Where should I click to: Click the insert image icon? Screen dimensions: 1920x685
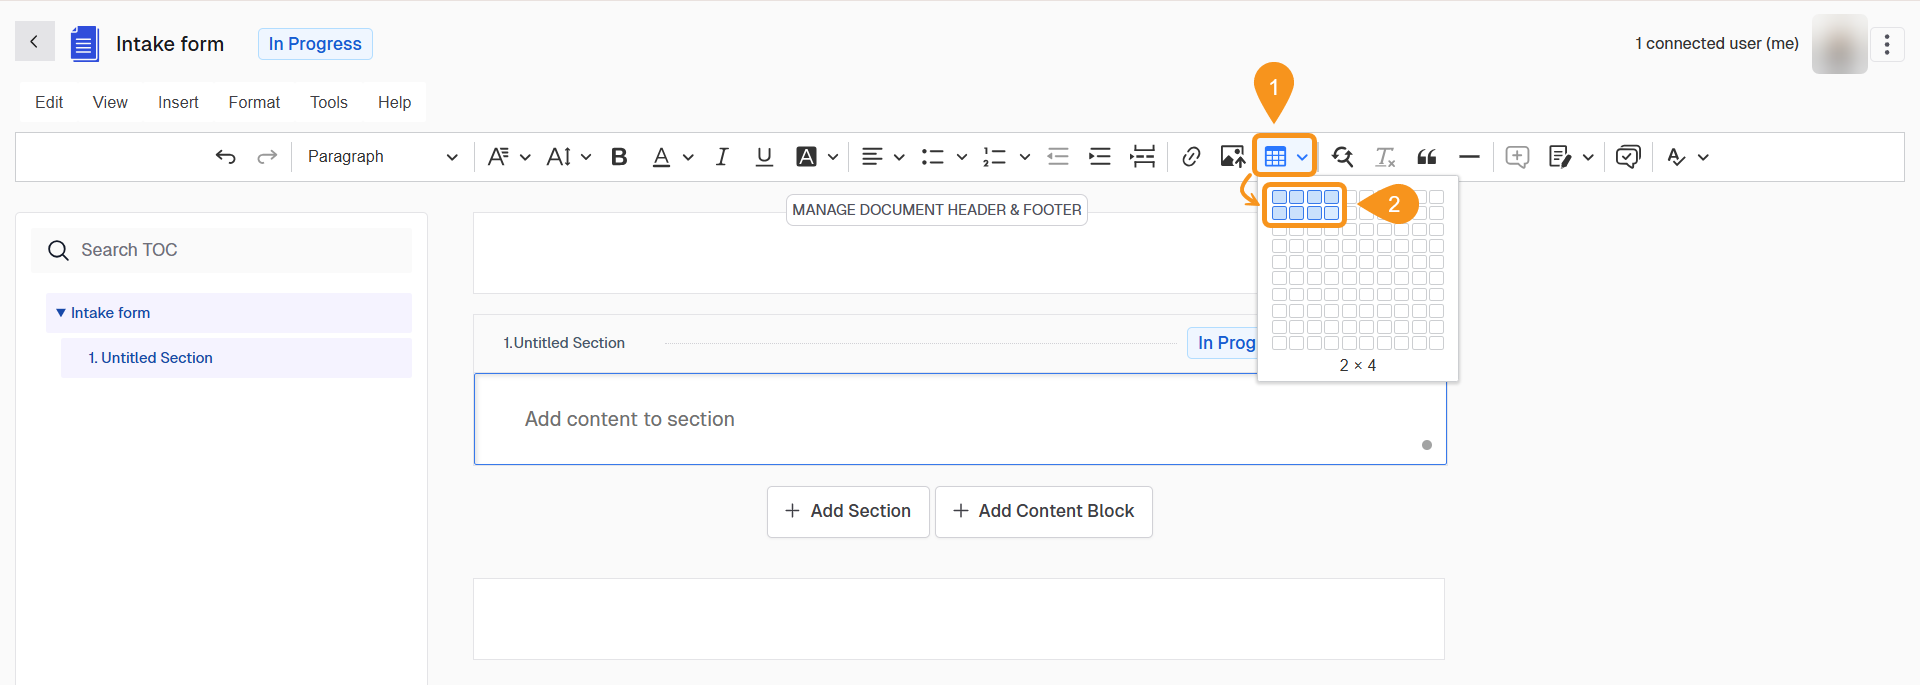coord(1232,157)
